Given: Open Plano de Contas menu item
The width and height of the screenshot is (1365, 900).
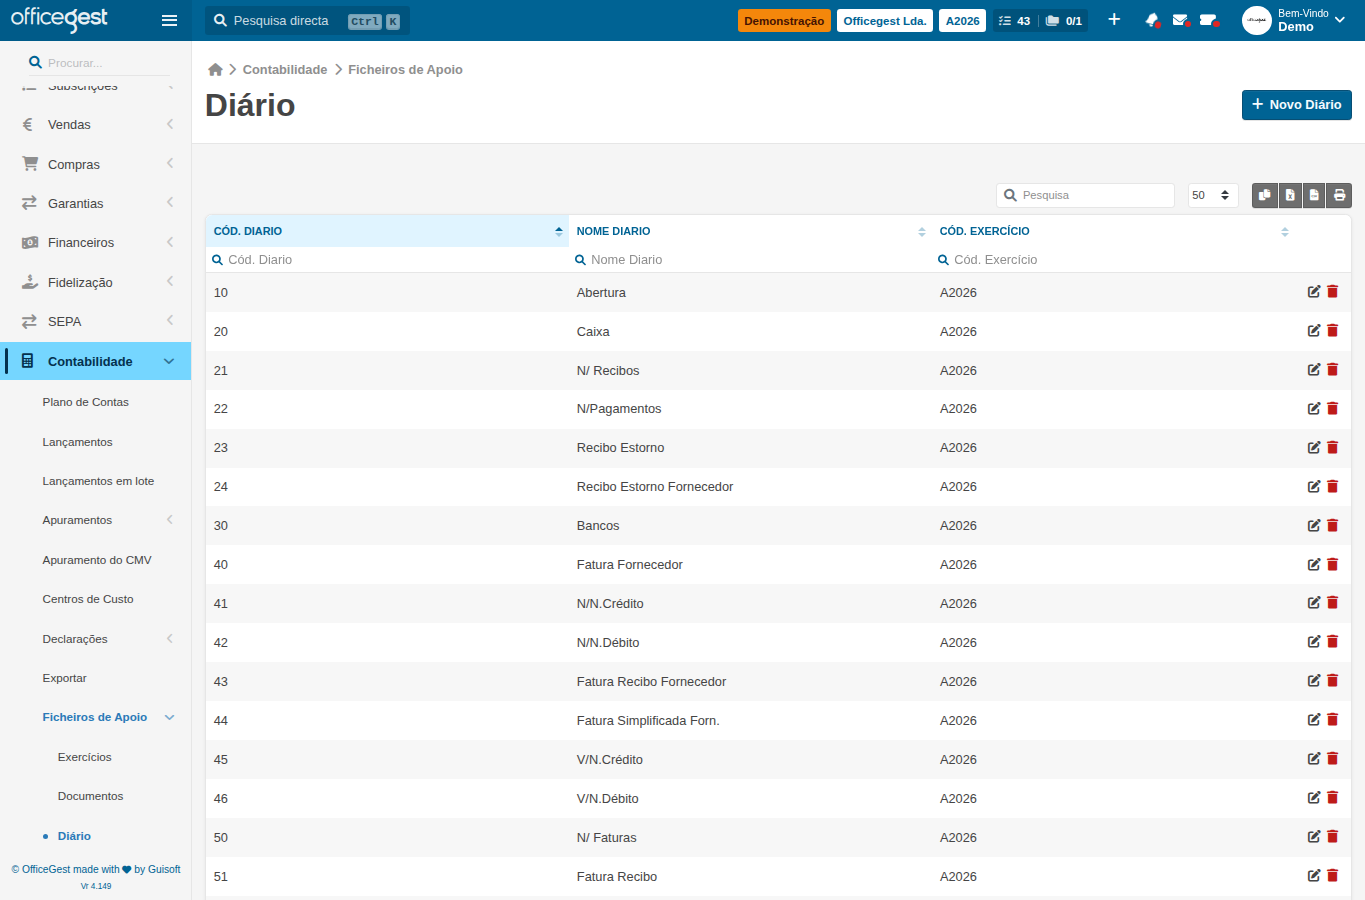Looking at the screenshot, I should (x=86, y=402).
